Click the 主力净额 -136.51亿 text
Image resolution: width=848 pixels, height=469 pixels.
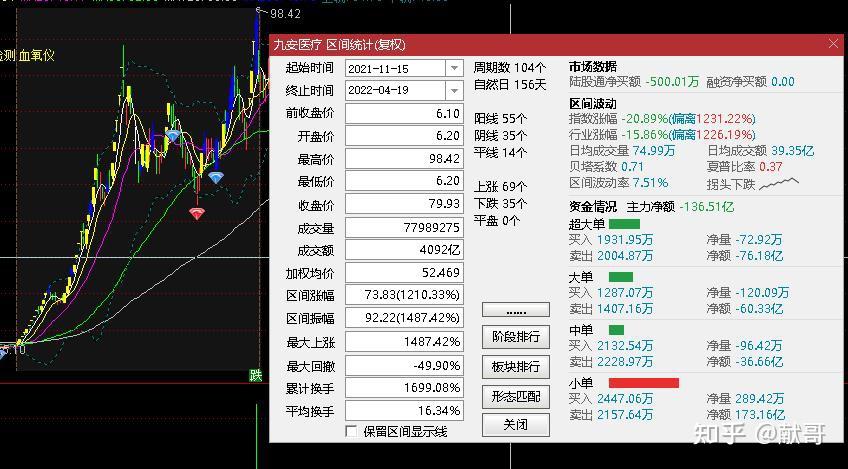680,207
